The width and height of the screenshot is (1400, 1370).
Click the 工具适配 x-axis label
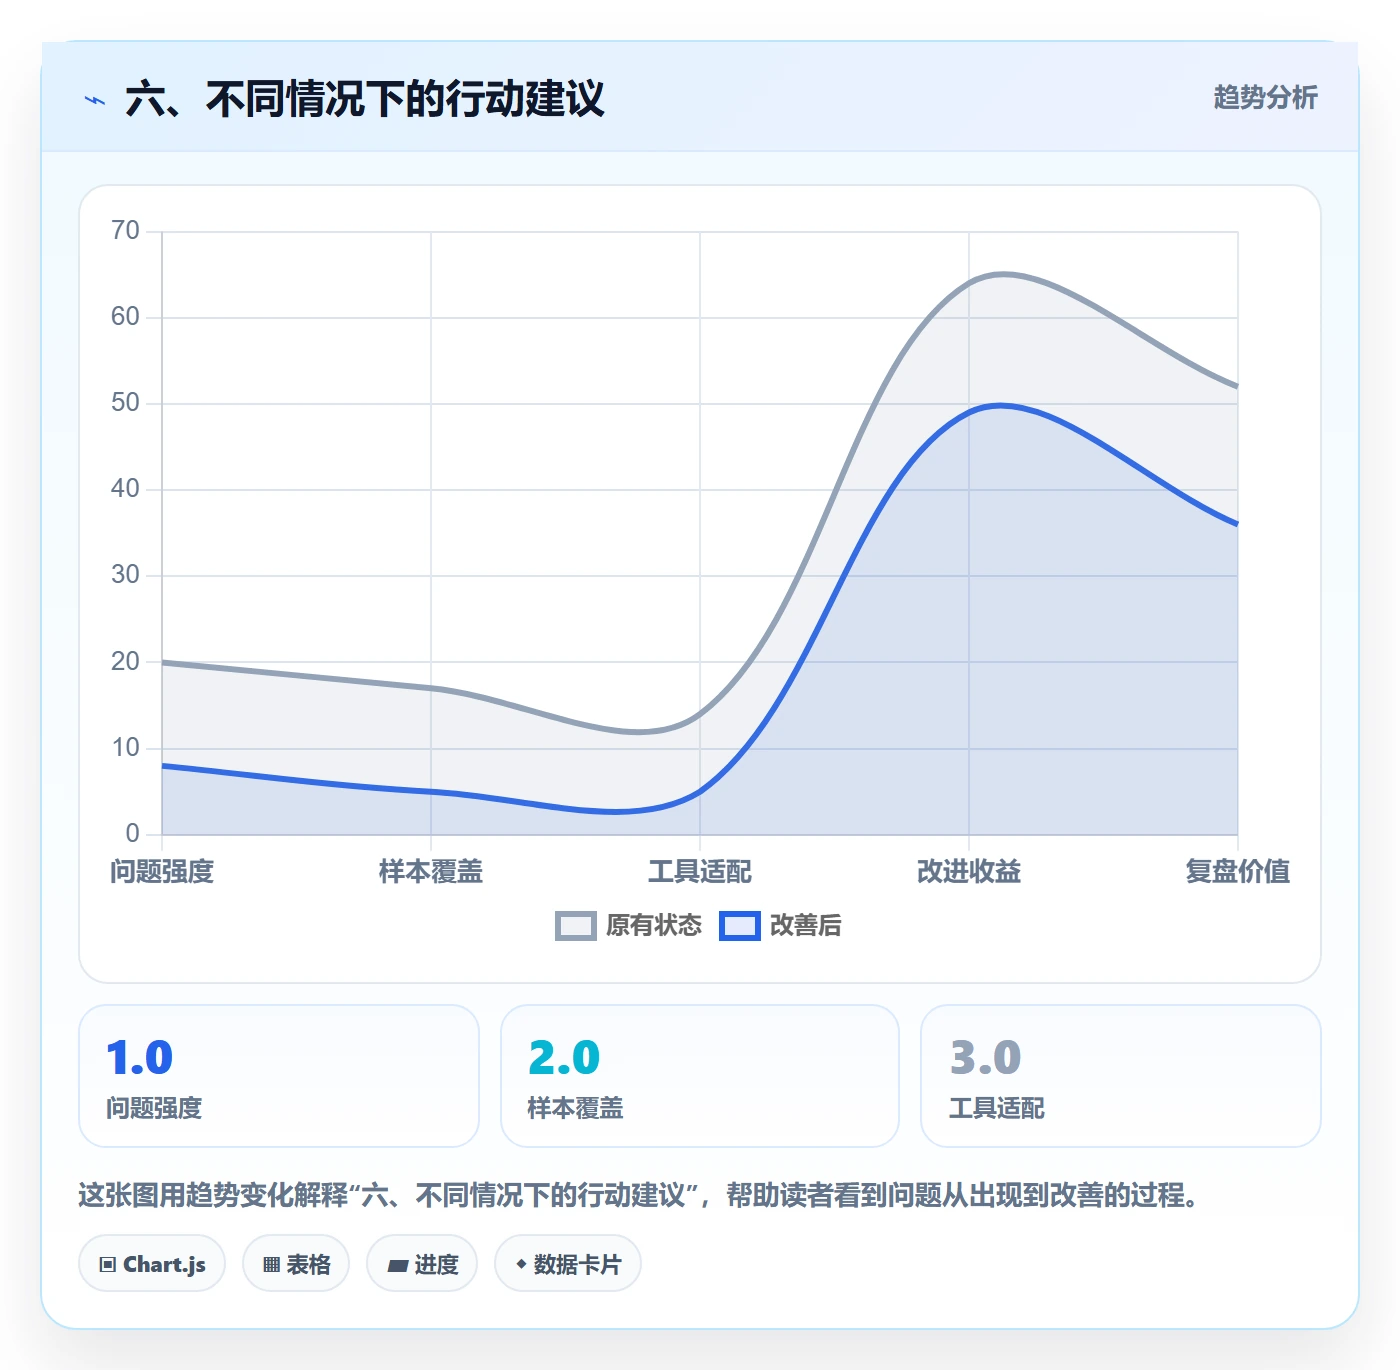700,872
